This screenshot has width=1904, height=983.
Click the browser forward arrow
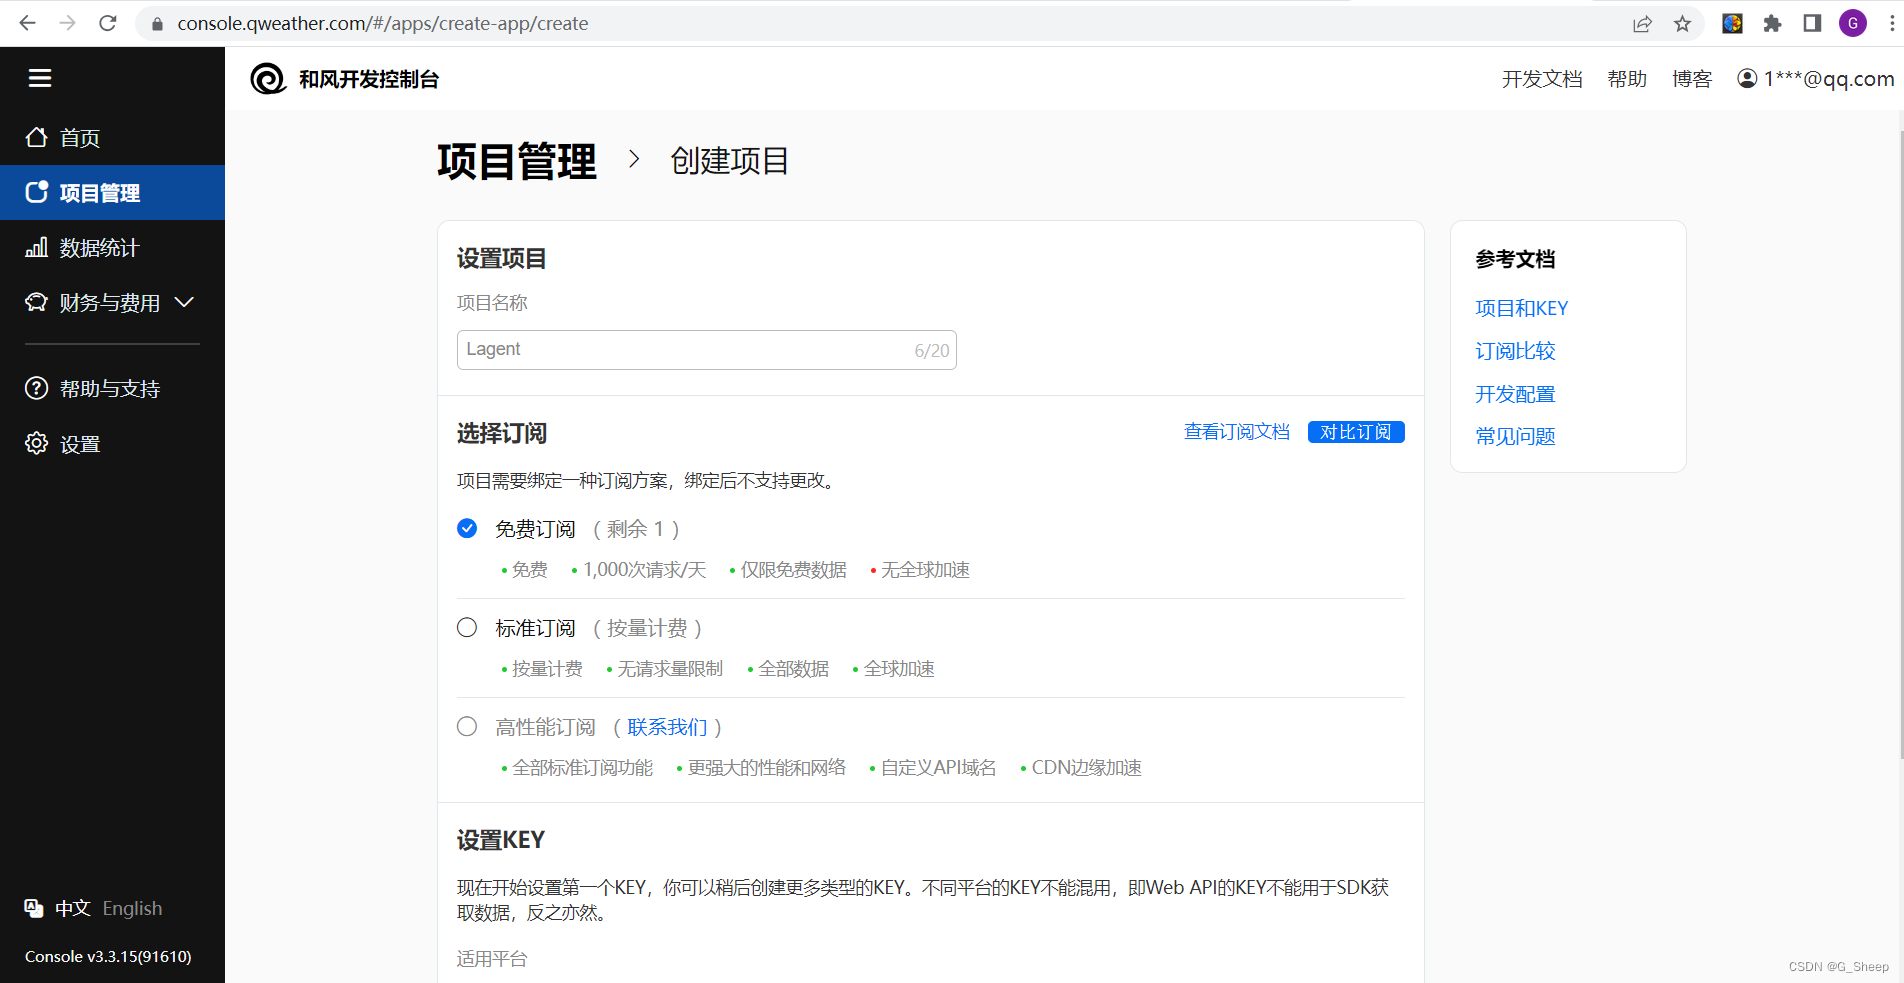pyautogui.click(x=68, y=23)
